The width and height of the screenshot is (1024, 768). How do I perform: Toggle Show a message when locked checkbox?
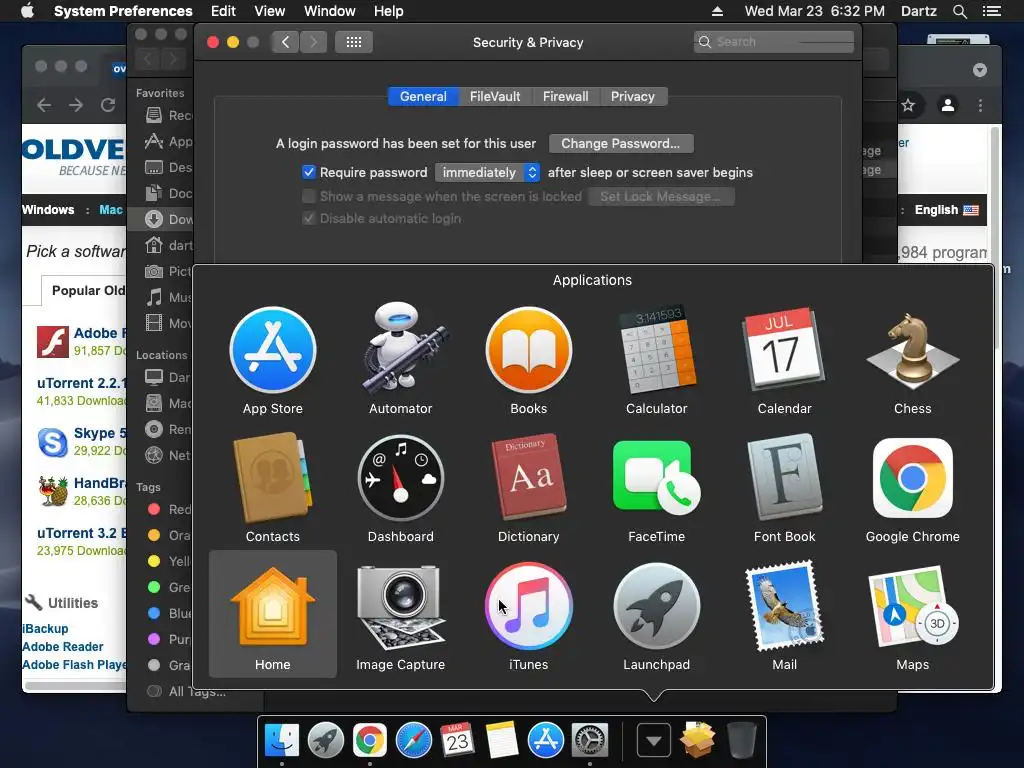click(x=309, y=196)
